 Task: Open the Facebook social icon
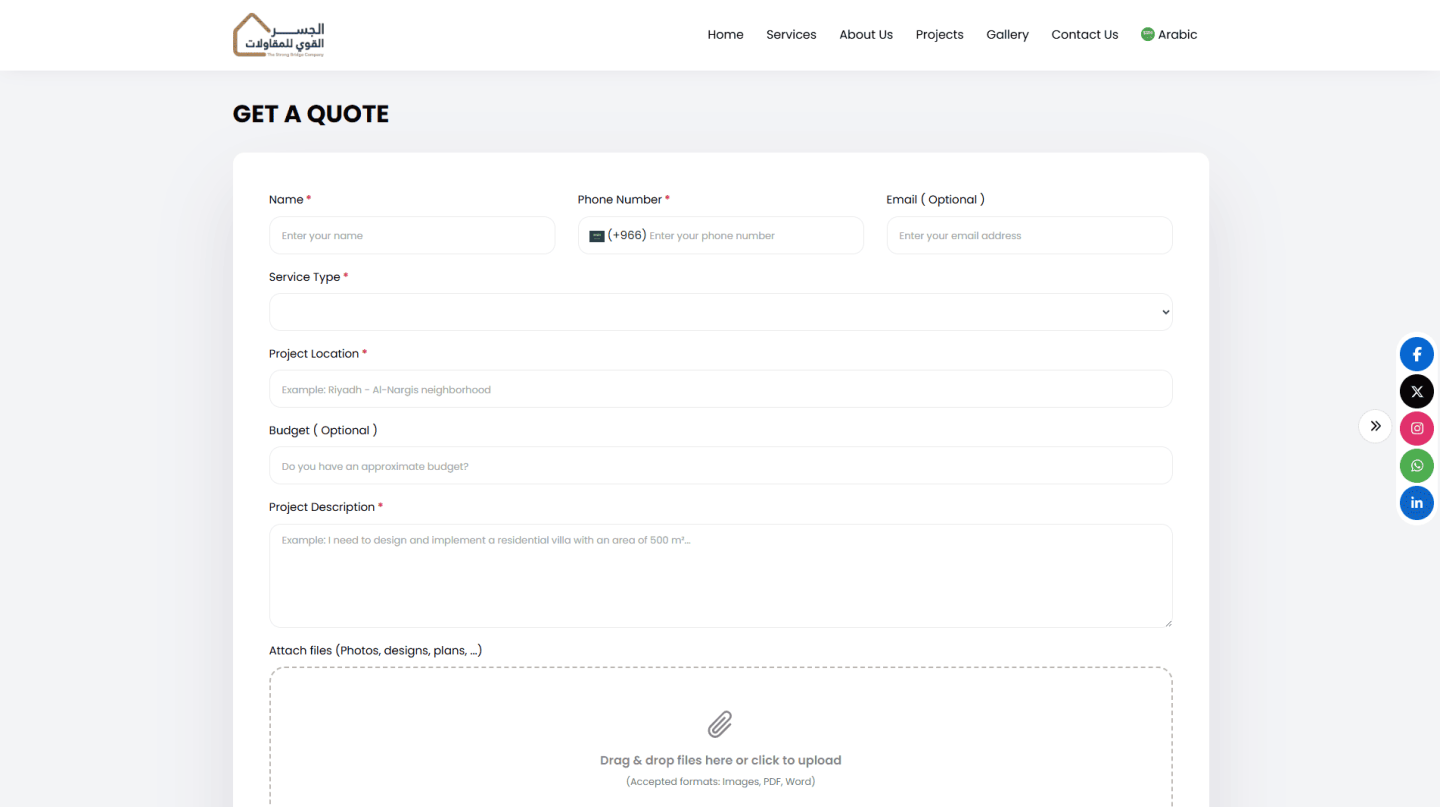tap(1416, 354)
